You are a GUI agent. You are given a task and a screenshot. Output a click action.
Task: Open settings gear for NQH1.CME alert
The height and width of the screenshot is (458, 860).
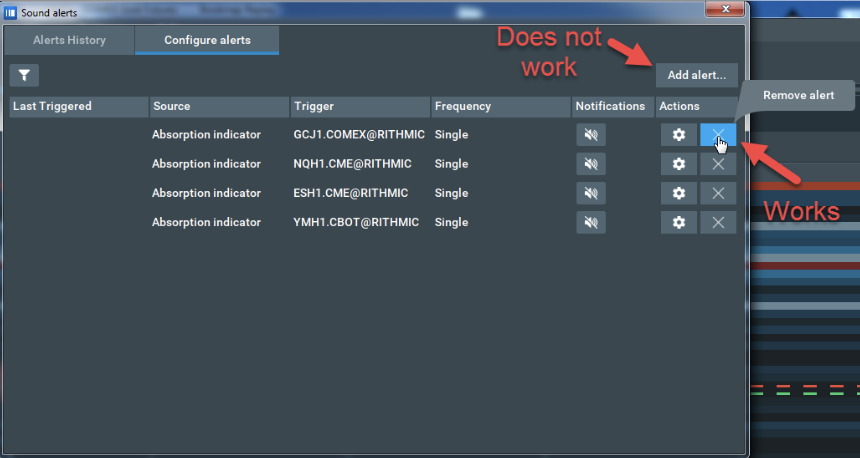click(678, 164)
